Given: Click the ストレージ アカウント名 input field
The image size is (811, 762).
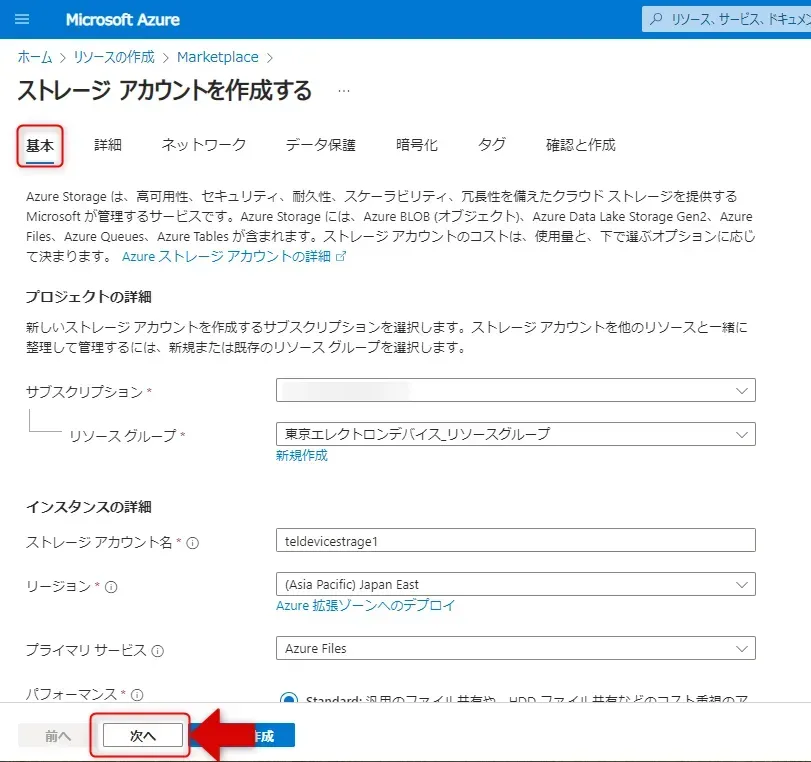Looking at the screenshot, I should point(515,540).
